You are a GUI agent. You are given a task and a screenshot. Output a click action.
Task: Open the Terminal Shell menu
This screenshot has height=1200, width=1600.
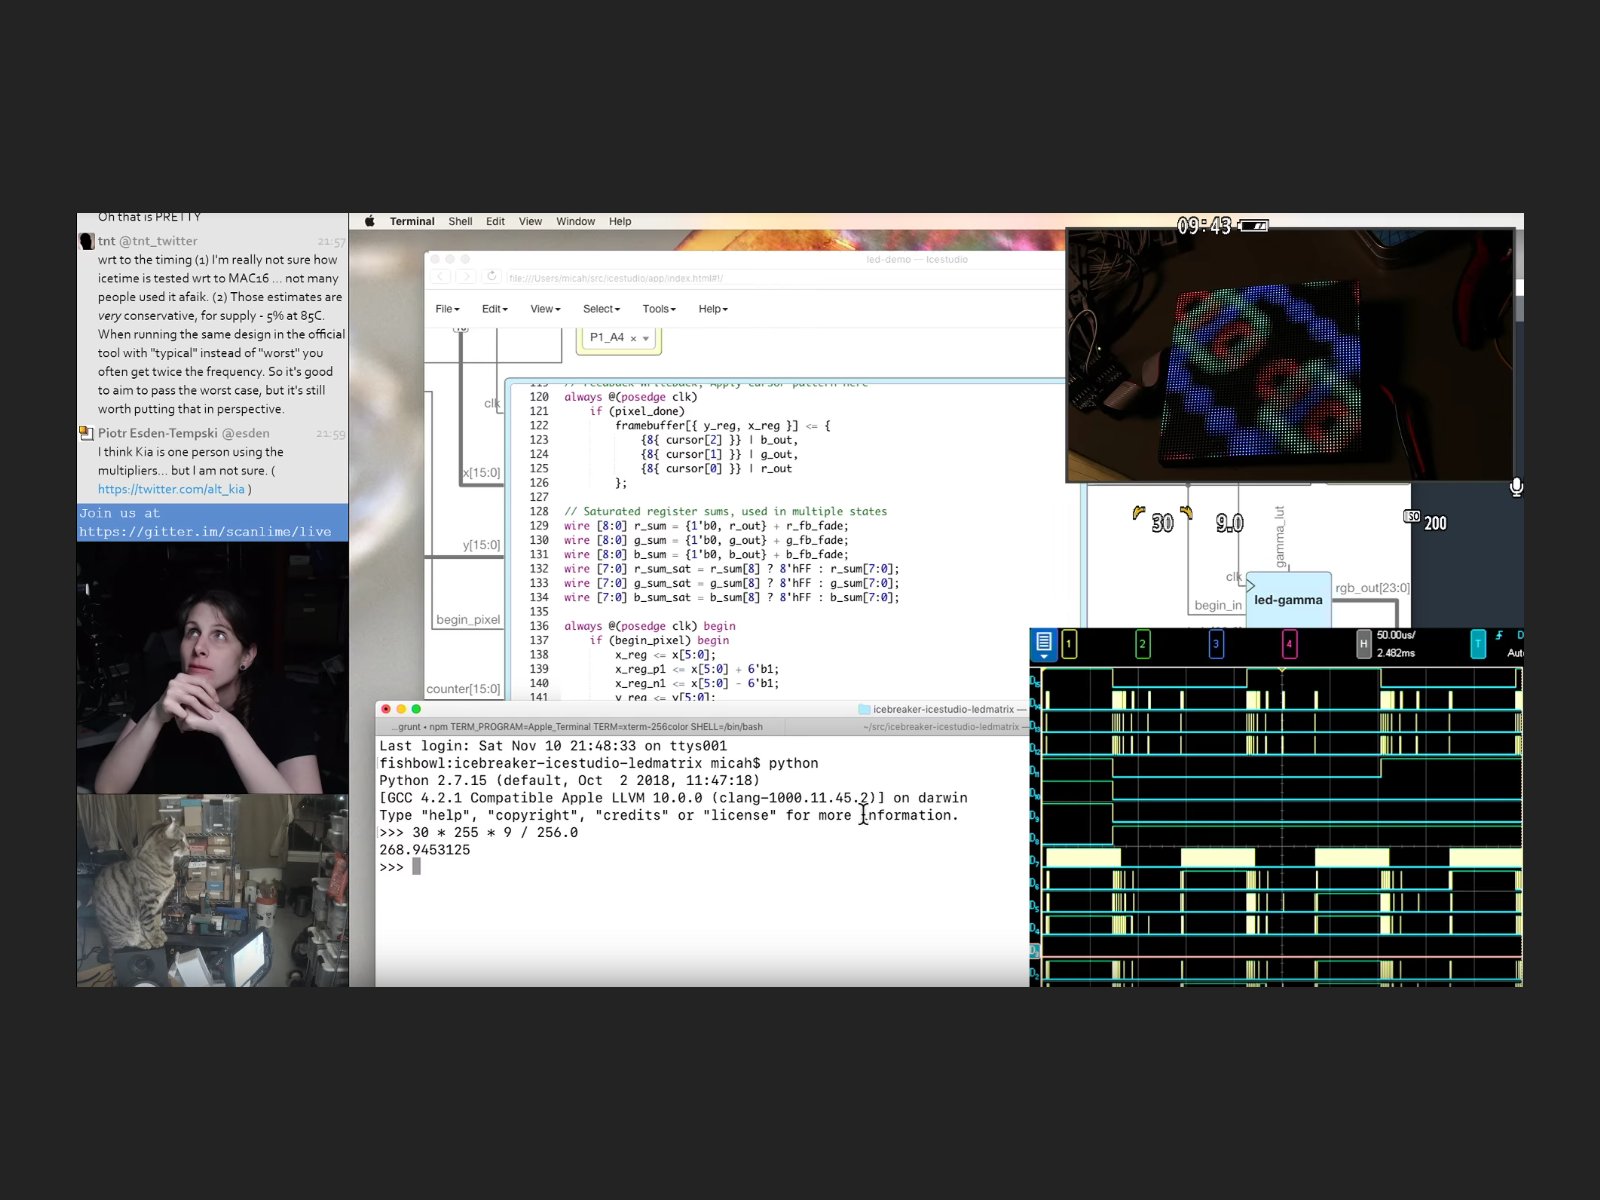pyautogui.click(x=460, y=222)
